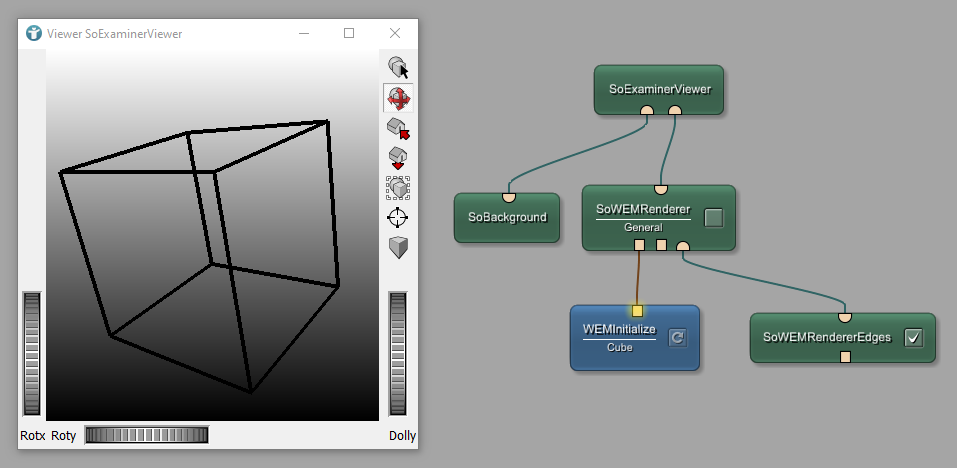The height and width of the screenshot is (468, 957).
Task: Click the go to home position icon
Action: tap(398, 128)
